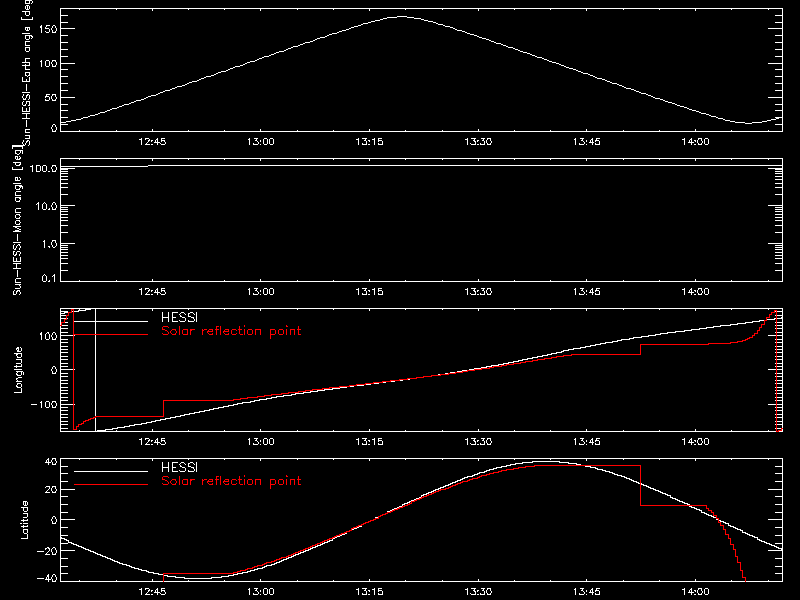
Task: Click the Latitude axis title
Action: click(24, 520)
